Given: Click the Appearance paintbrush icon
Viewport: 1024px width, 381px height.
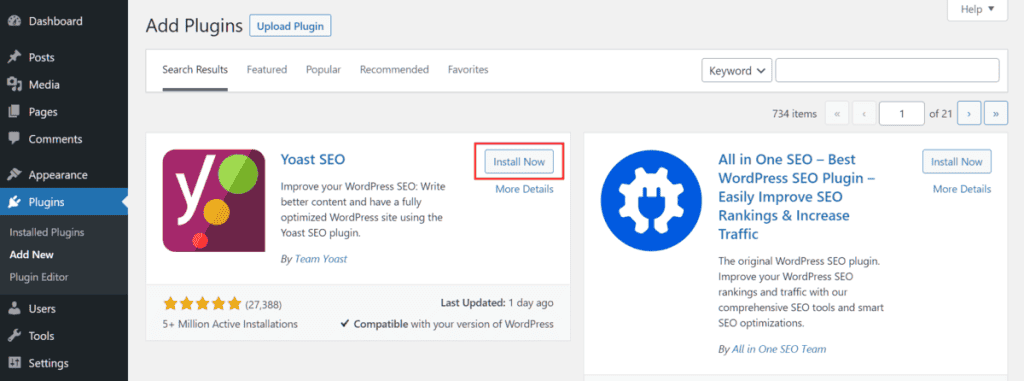Looking at the screenshot, I should click(14, 175).
